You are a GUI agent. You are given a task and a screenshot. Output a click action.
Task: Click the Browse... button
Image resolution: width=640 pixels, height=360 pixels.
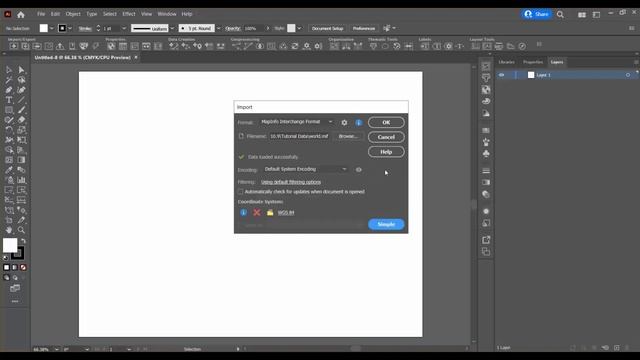[348, 136]
